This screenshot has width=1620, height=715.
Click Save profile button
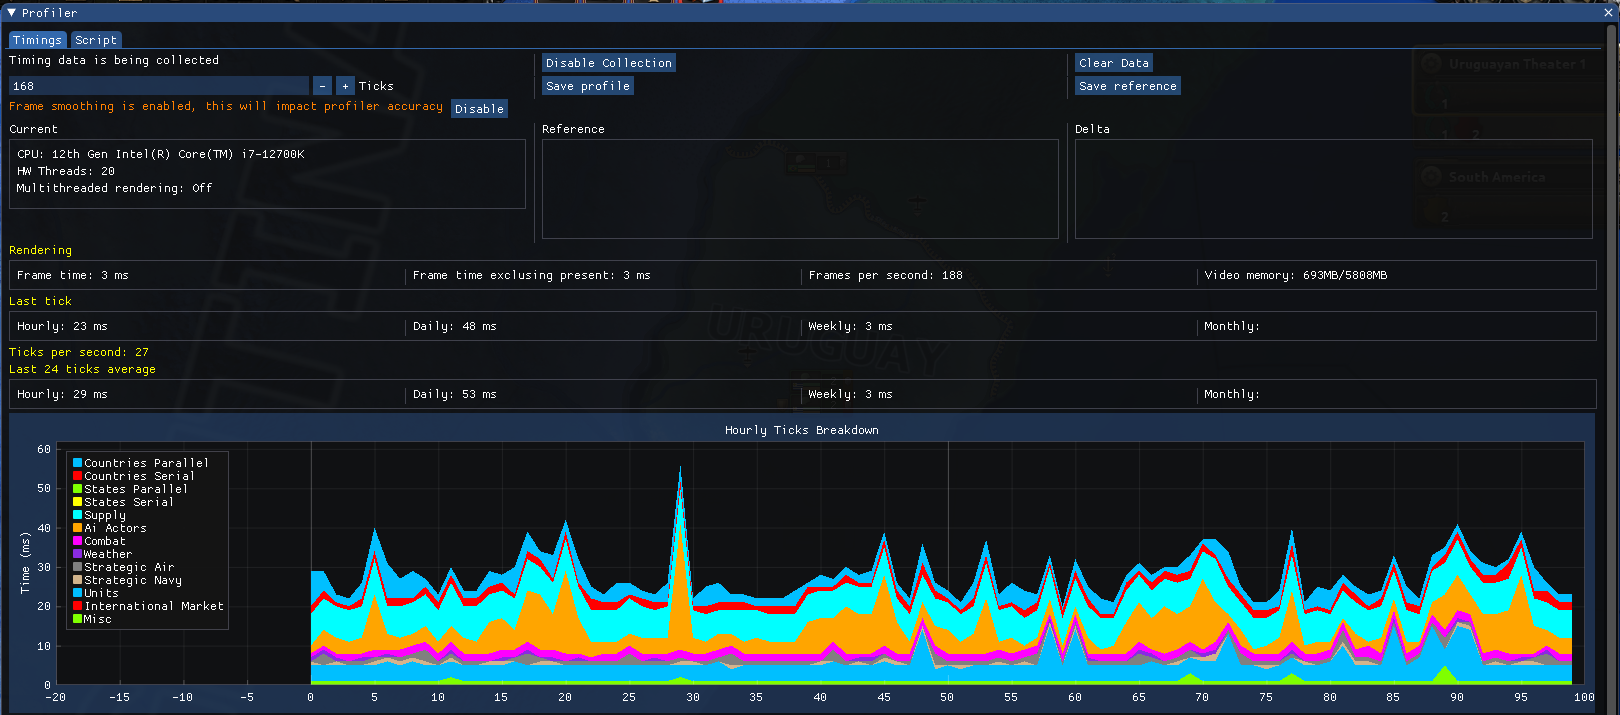coord(588,86)
